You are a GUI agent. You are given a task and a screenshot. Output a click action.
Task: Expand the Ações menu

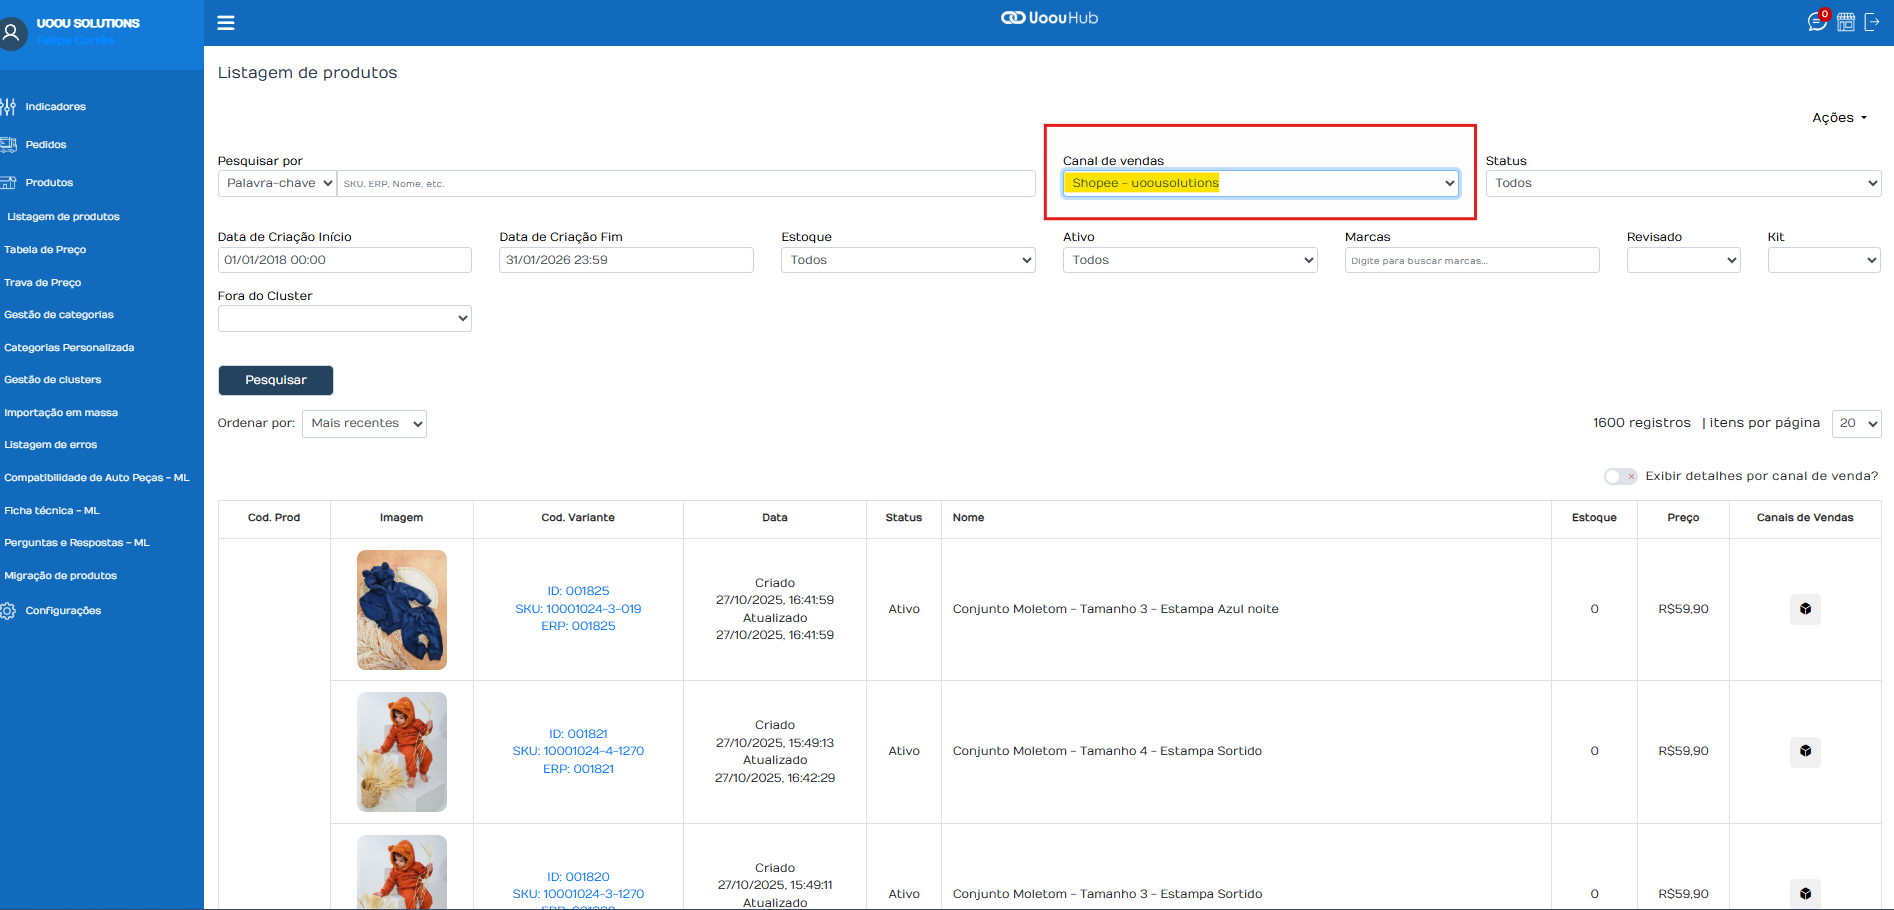pos(1839,117)
